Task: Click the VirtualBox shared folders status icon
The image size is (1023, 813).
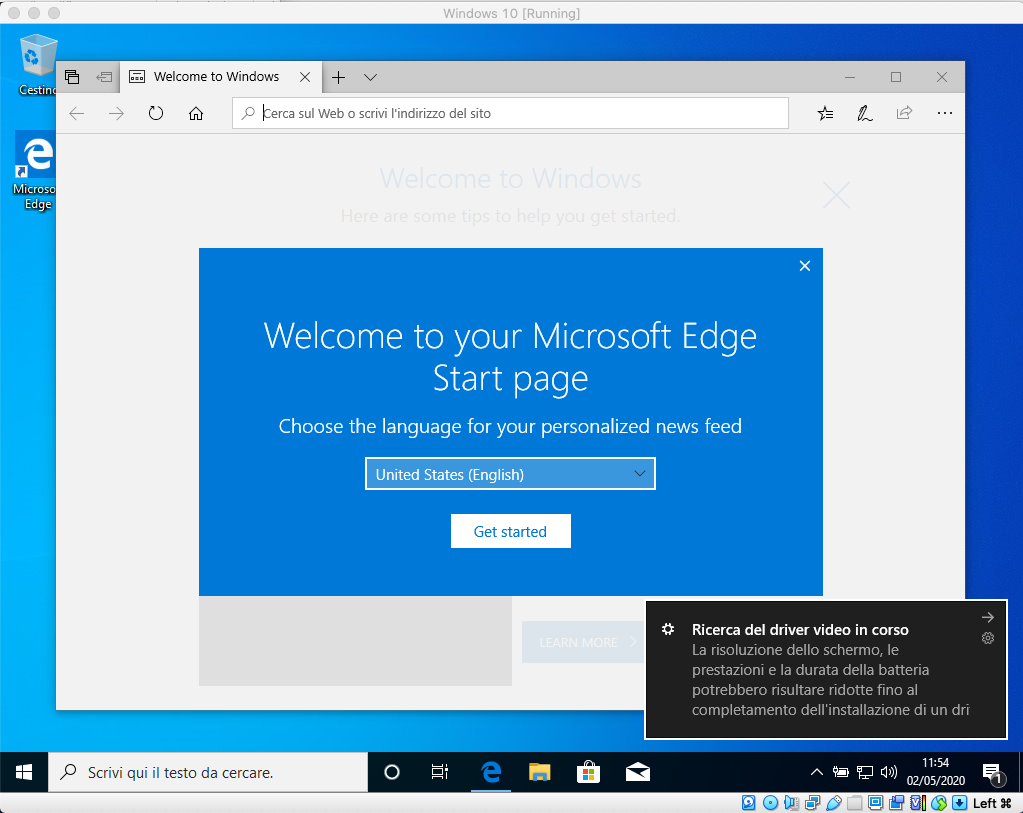Action: [x=855, y=803]
